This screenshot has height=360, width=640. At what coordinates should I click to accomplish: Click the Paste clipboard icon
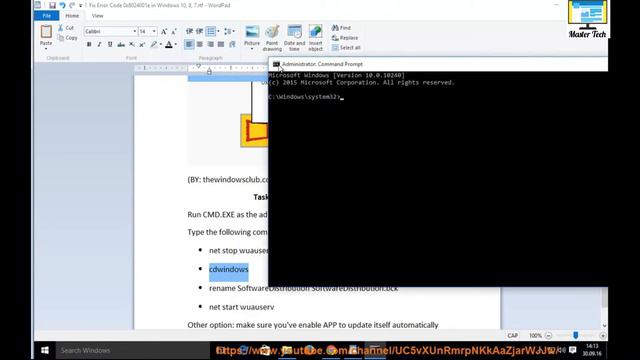46,31
